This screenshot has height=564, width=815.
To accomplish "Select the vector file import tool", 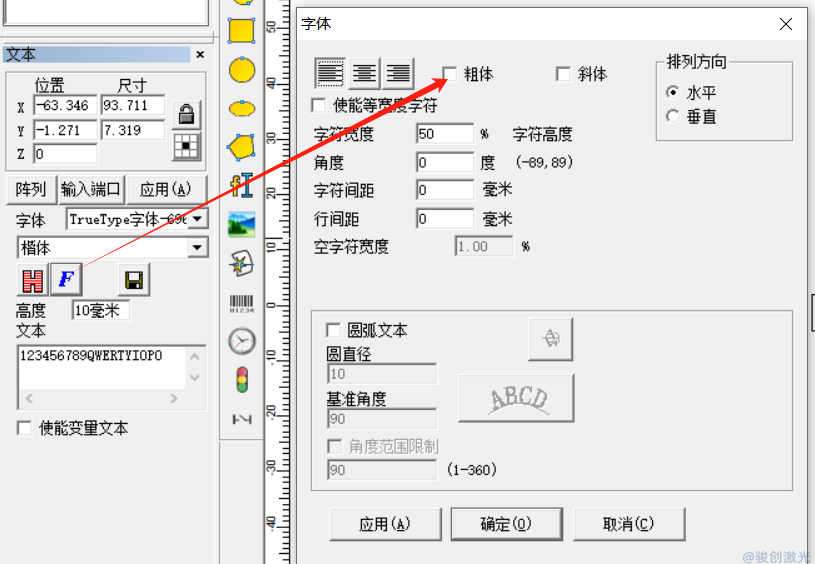I will click(242, 264).
